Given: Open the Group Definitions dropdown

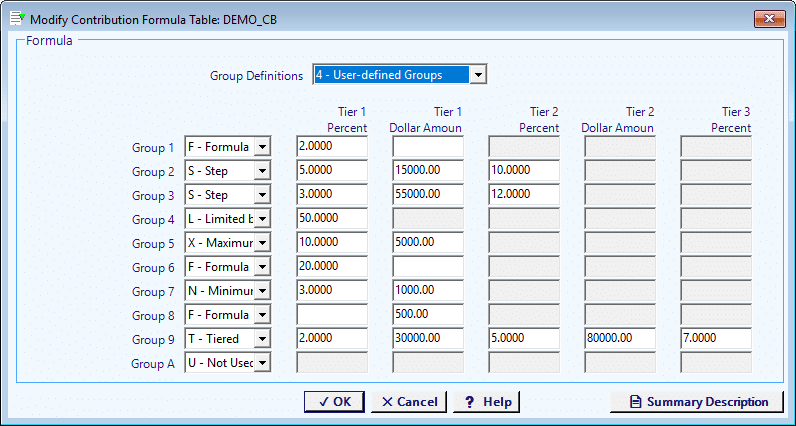Looking at the screenshot, I should pyautogui.click(x=478, y=75).
